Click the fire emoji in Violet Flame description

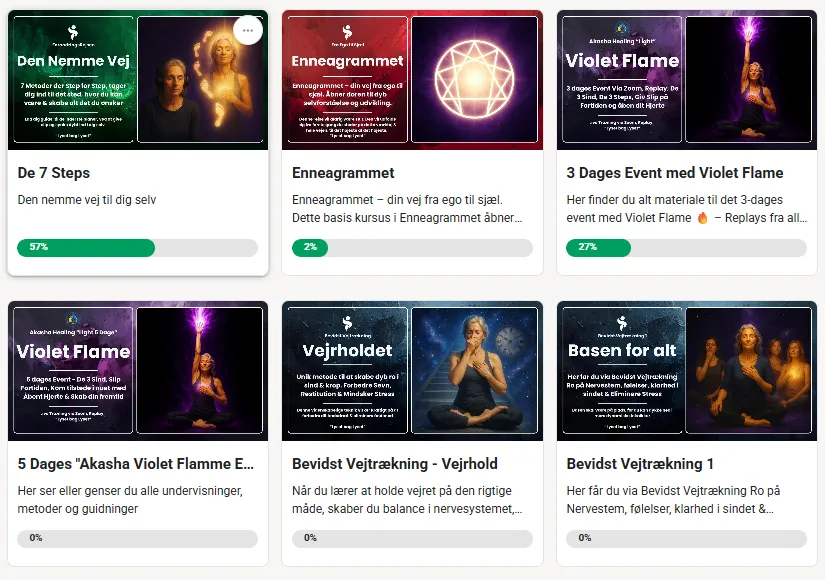point(702,218)
